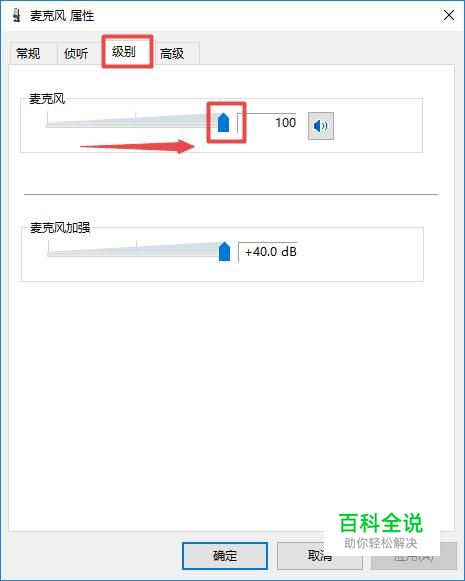Click the 麦克风 属性 title text

(x=62, y=16)
